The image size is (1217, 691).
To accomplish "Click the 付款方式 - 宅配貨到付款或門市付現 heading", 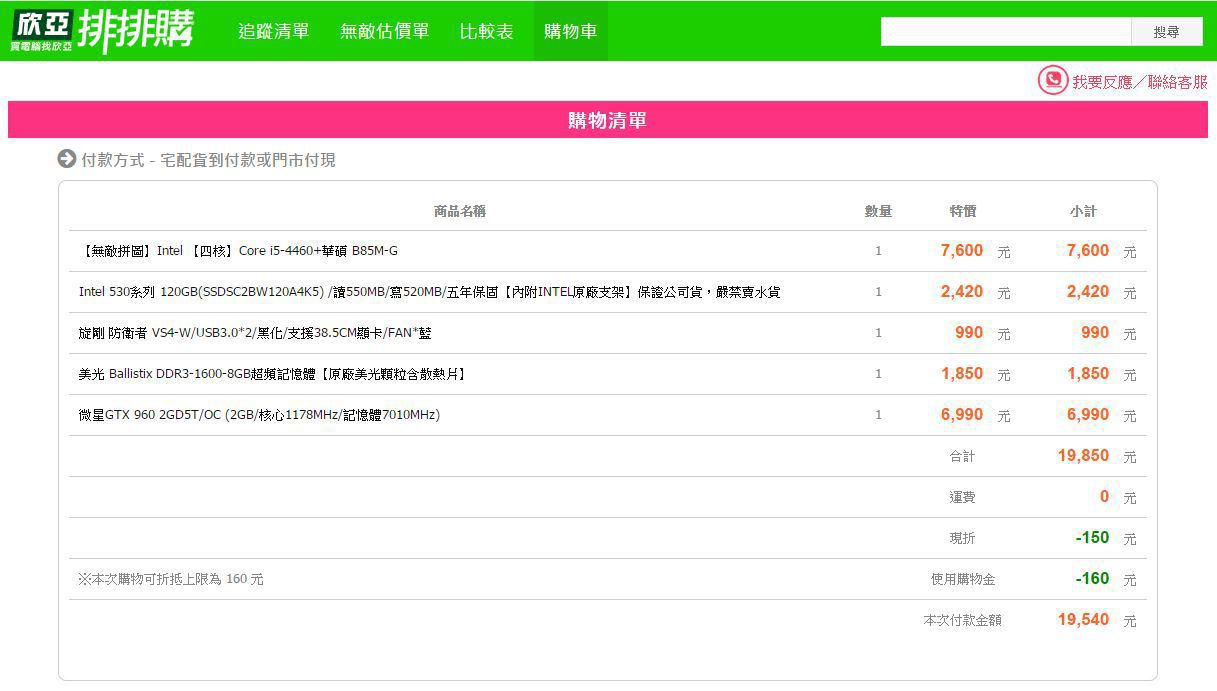I will [208, 160].
